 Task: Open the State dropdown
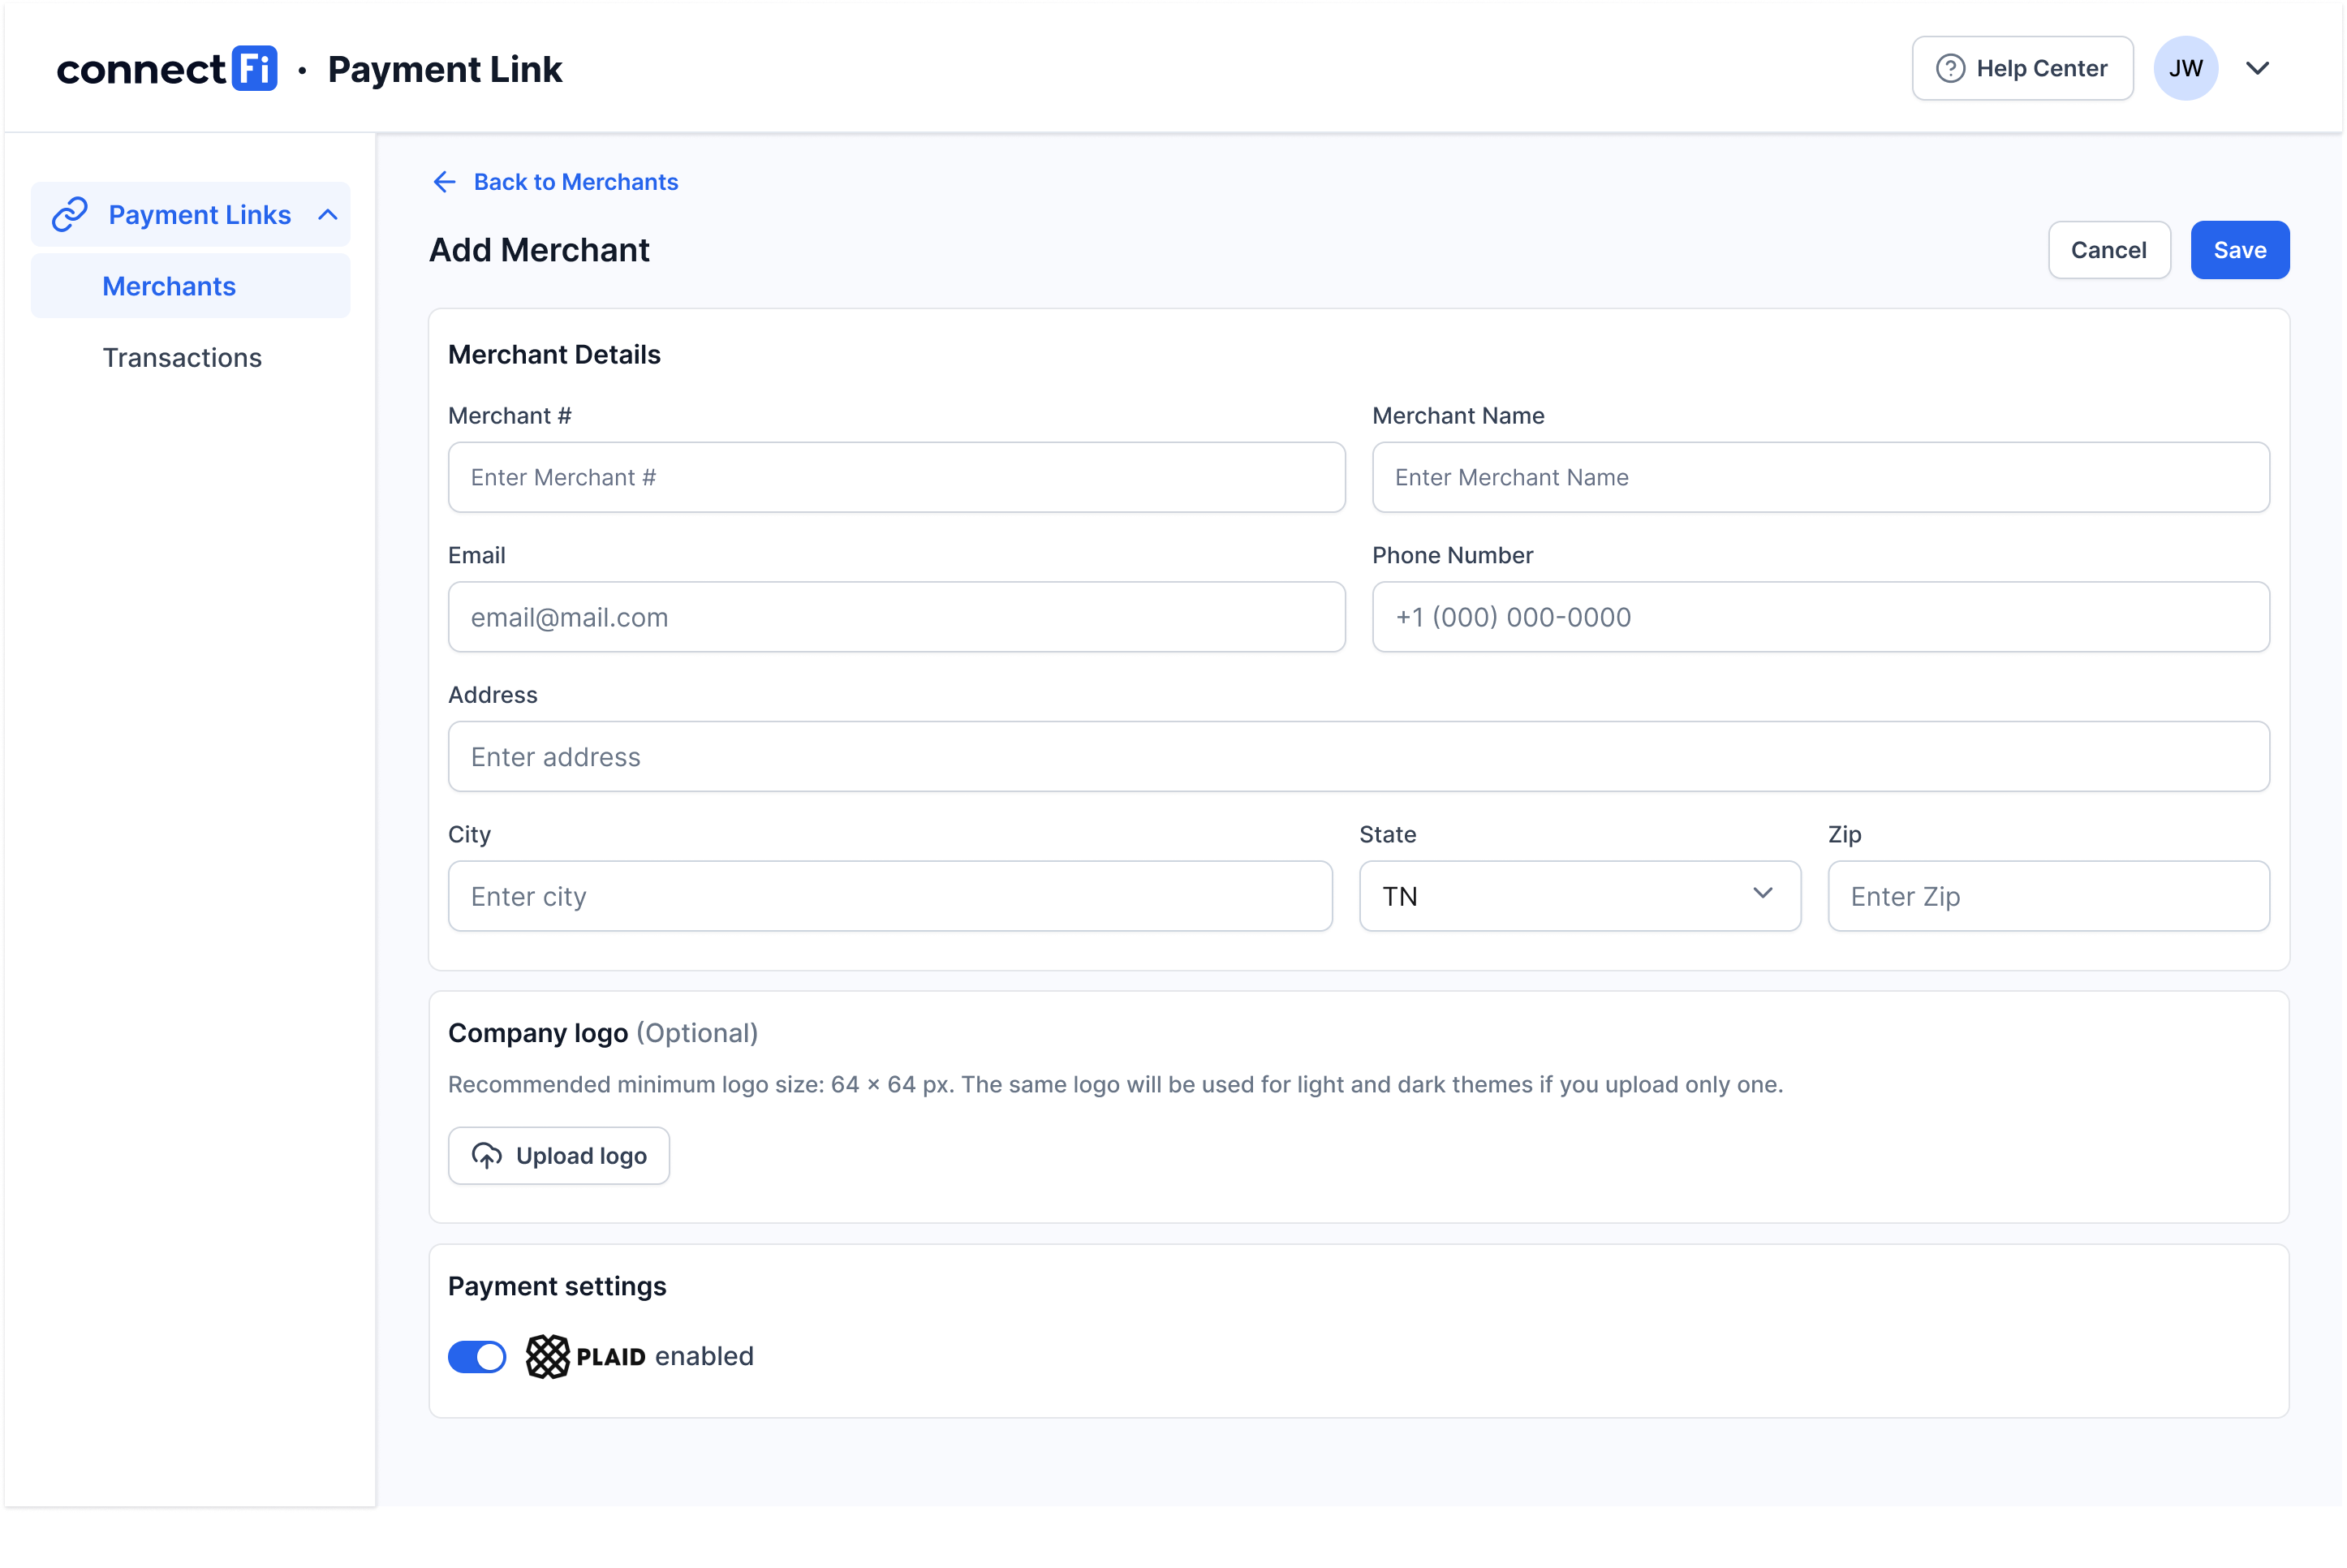pos(1580,896)
